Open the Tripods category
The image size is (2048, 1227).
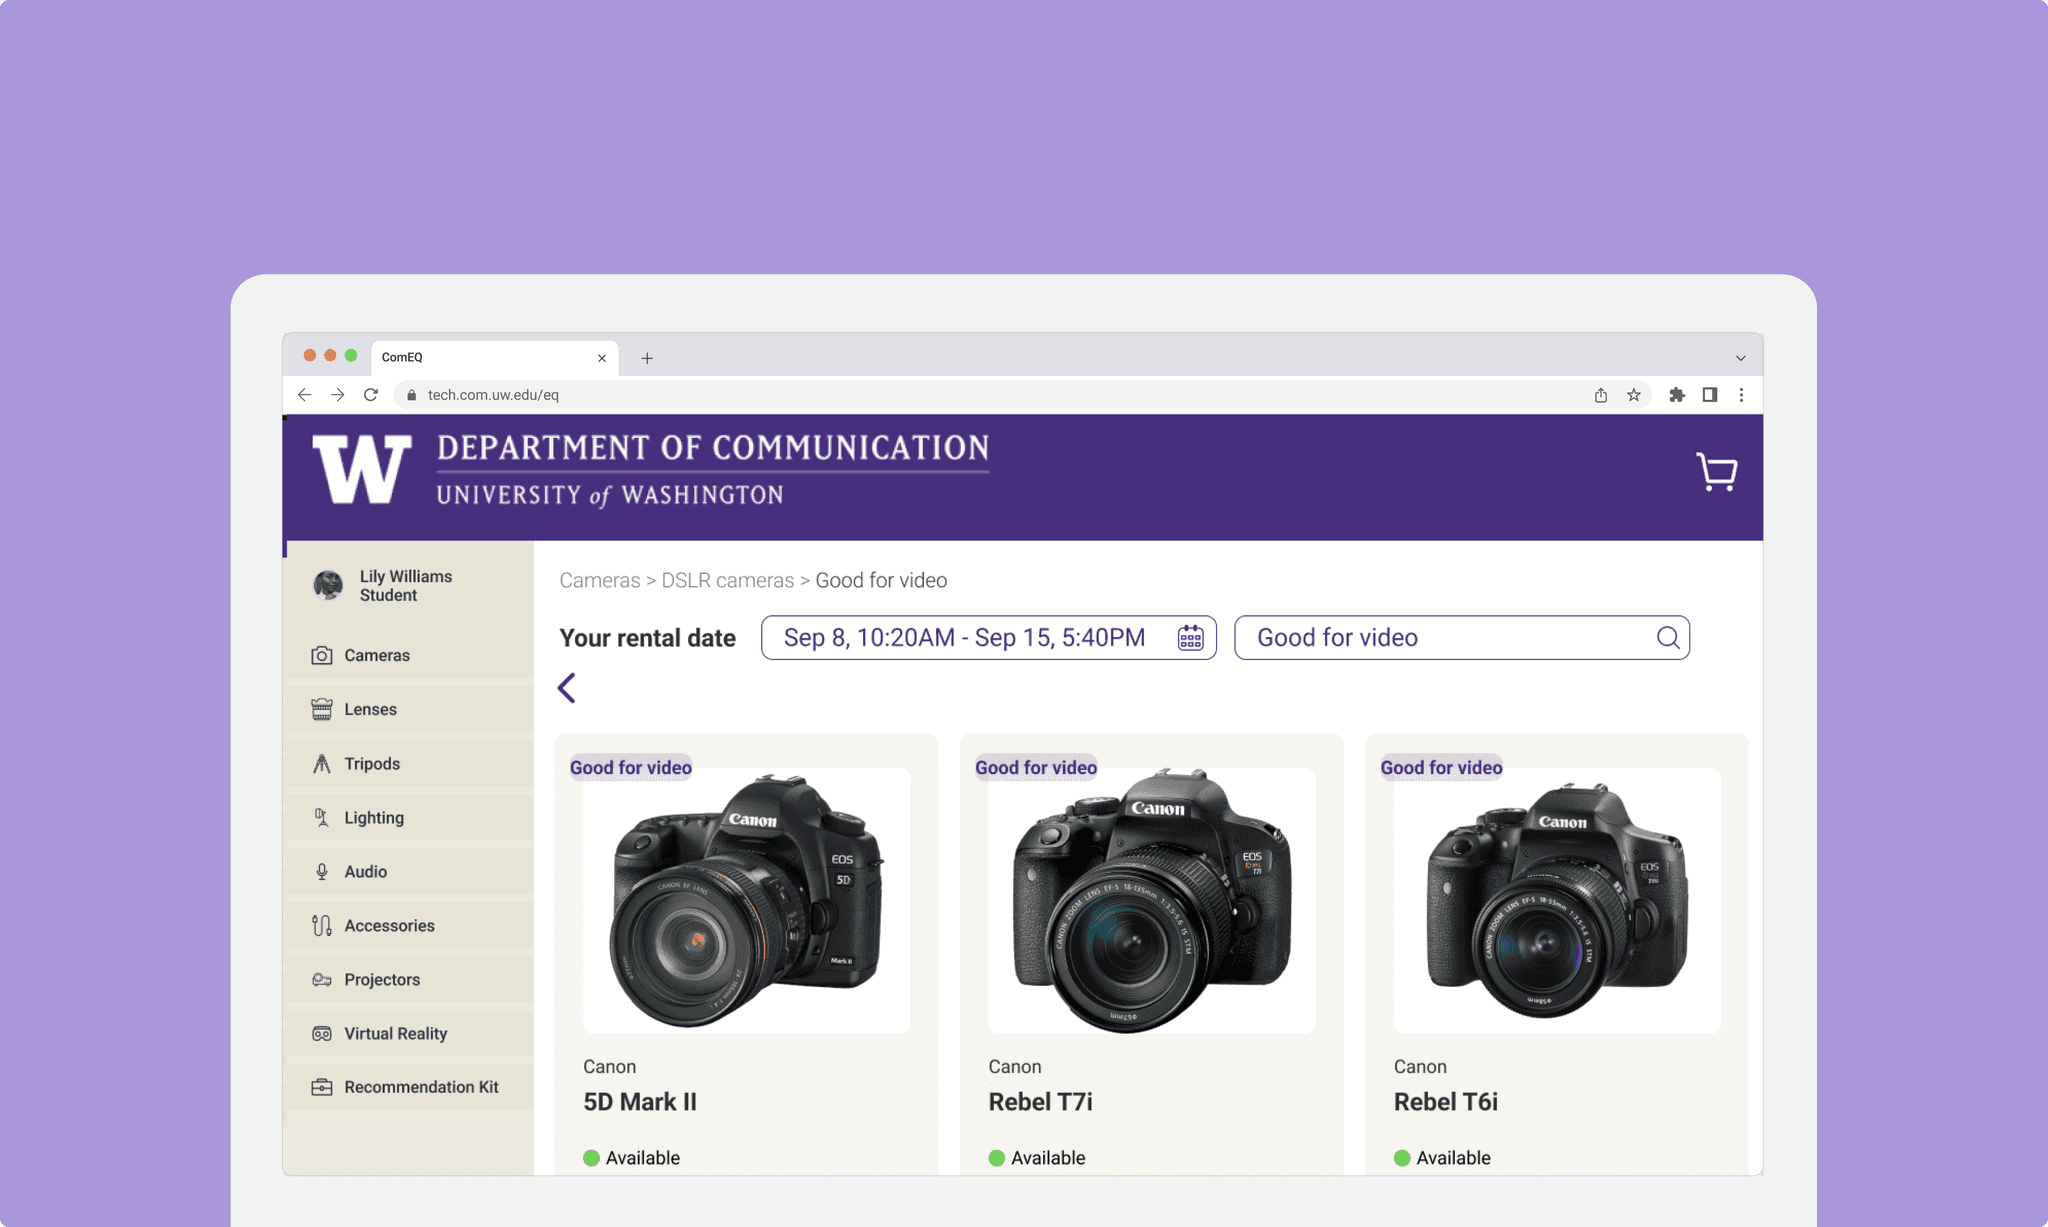(x=372, y=764)
